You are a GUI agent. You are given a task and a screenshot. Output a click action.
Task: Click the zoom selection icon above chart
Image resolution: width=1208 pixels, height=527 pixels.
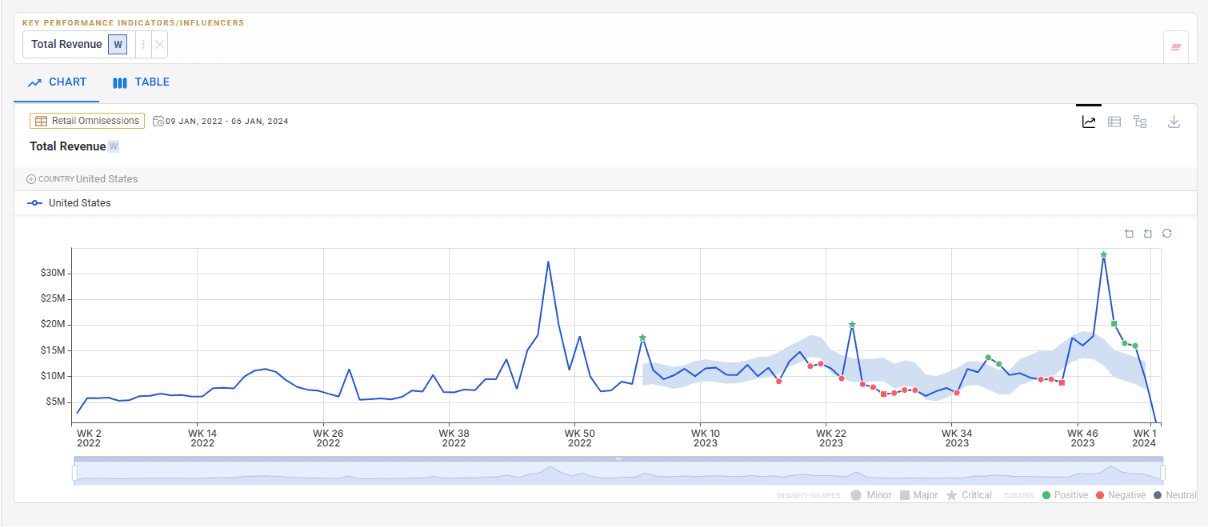click(1129, 234)
